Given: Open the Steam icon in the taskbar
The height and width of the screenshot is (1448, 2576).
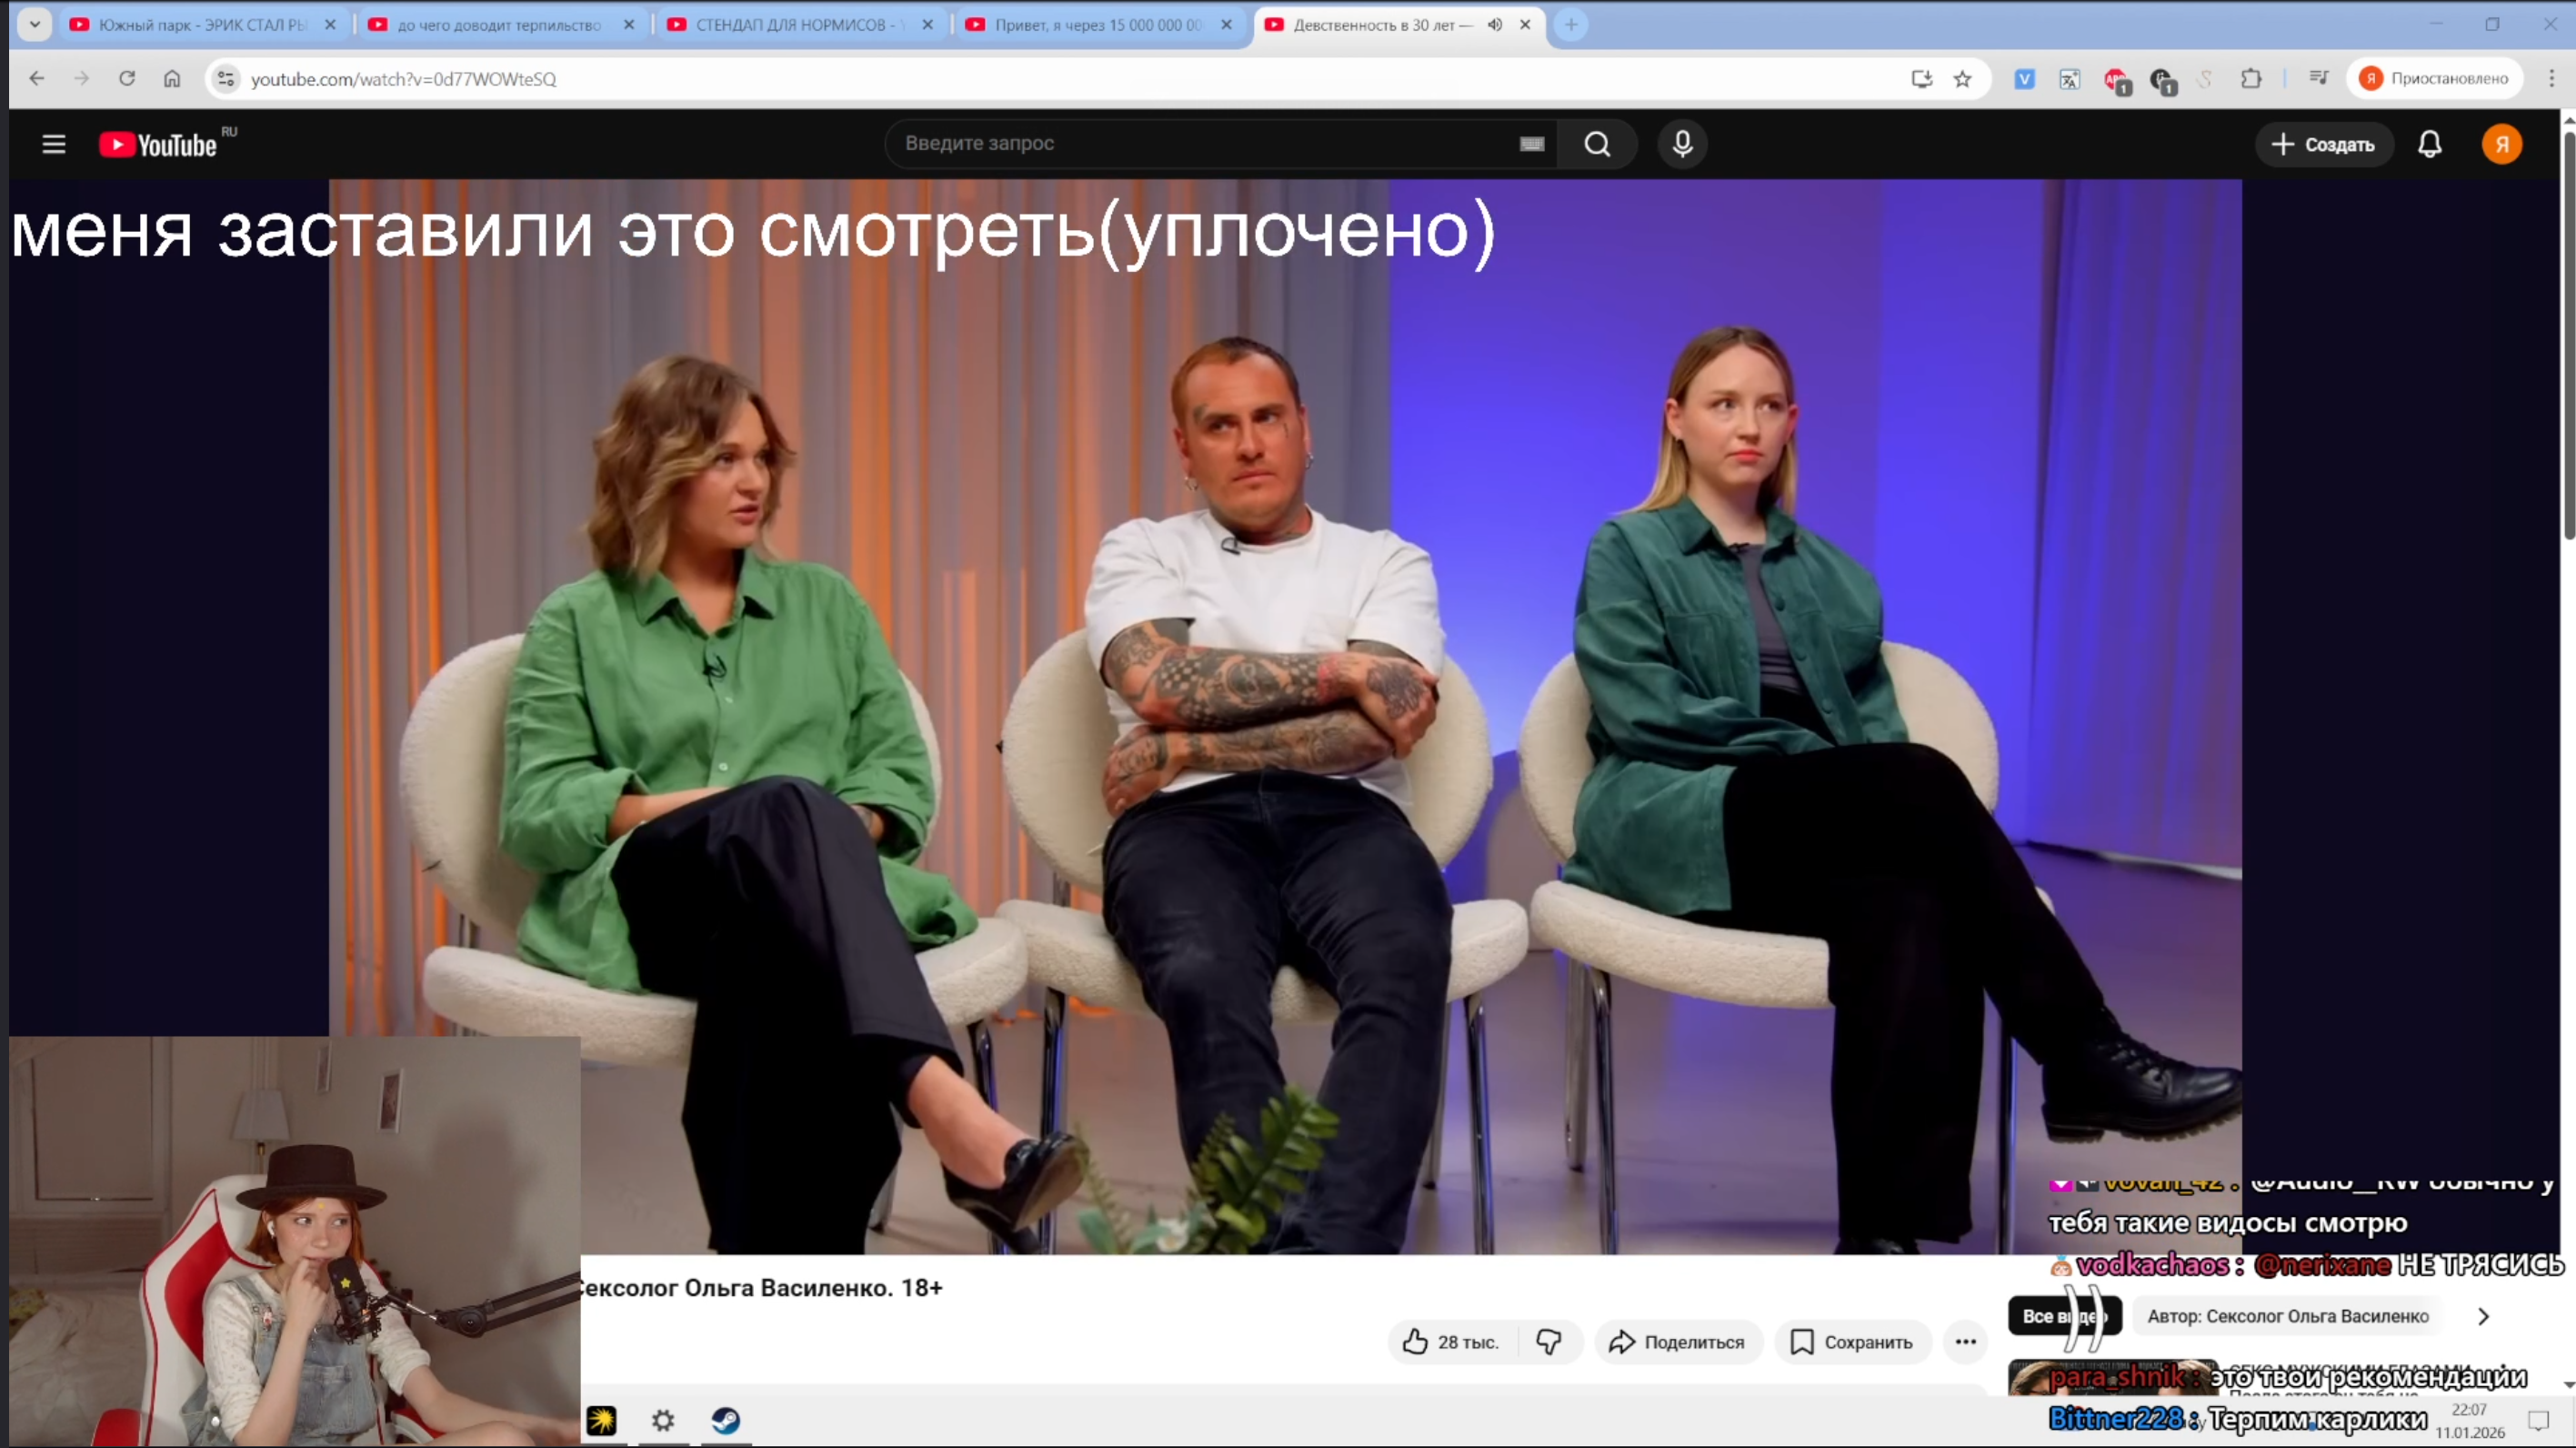Looking at the screenshot, I should [x=725, y=1420].
